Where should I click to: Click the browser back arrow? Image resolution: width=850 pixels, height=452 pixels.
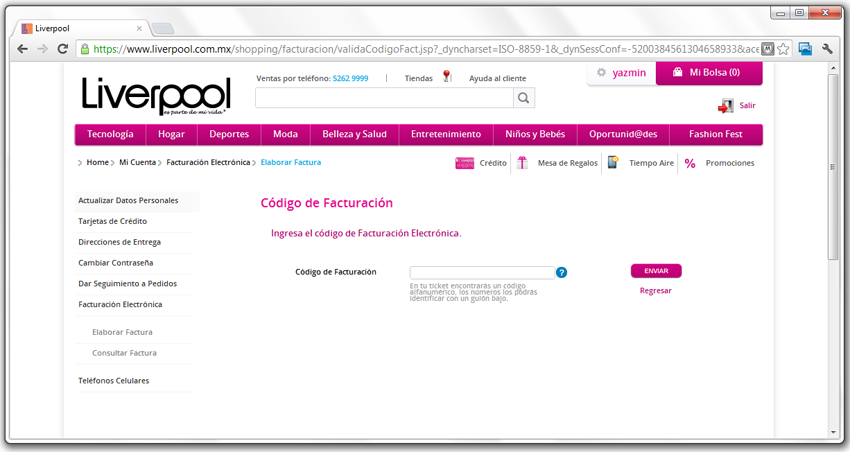22,49
